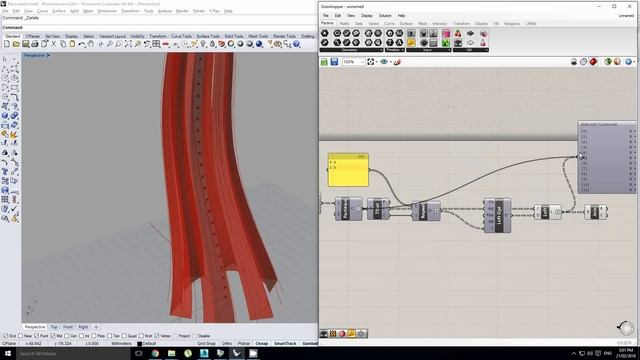The height and width of the screenshot is (360, 640).
Task: Click the Rhino Command input field
Action: [x=169, y=27]
